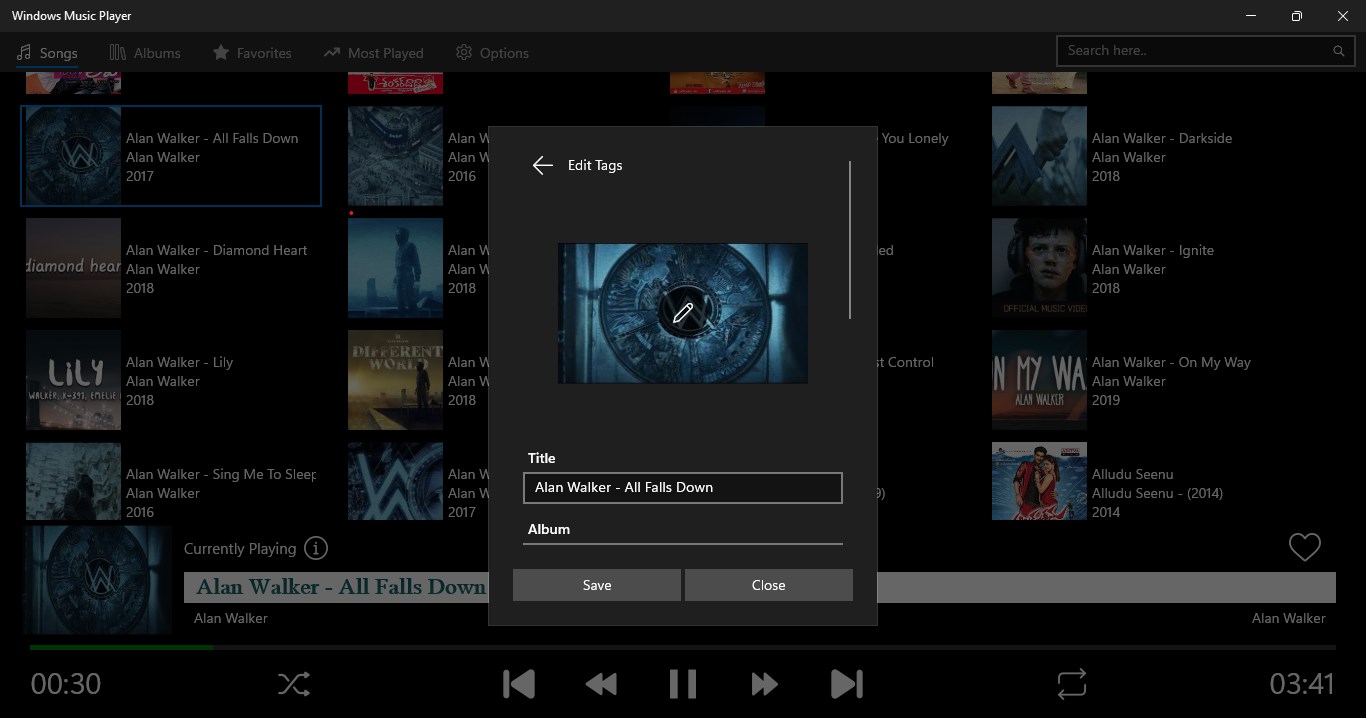This screenshot has width=1366, height=718.
Task: Rewind the current song
Action: tap(601, 684)
